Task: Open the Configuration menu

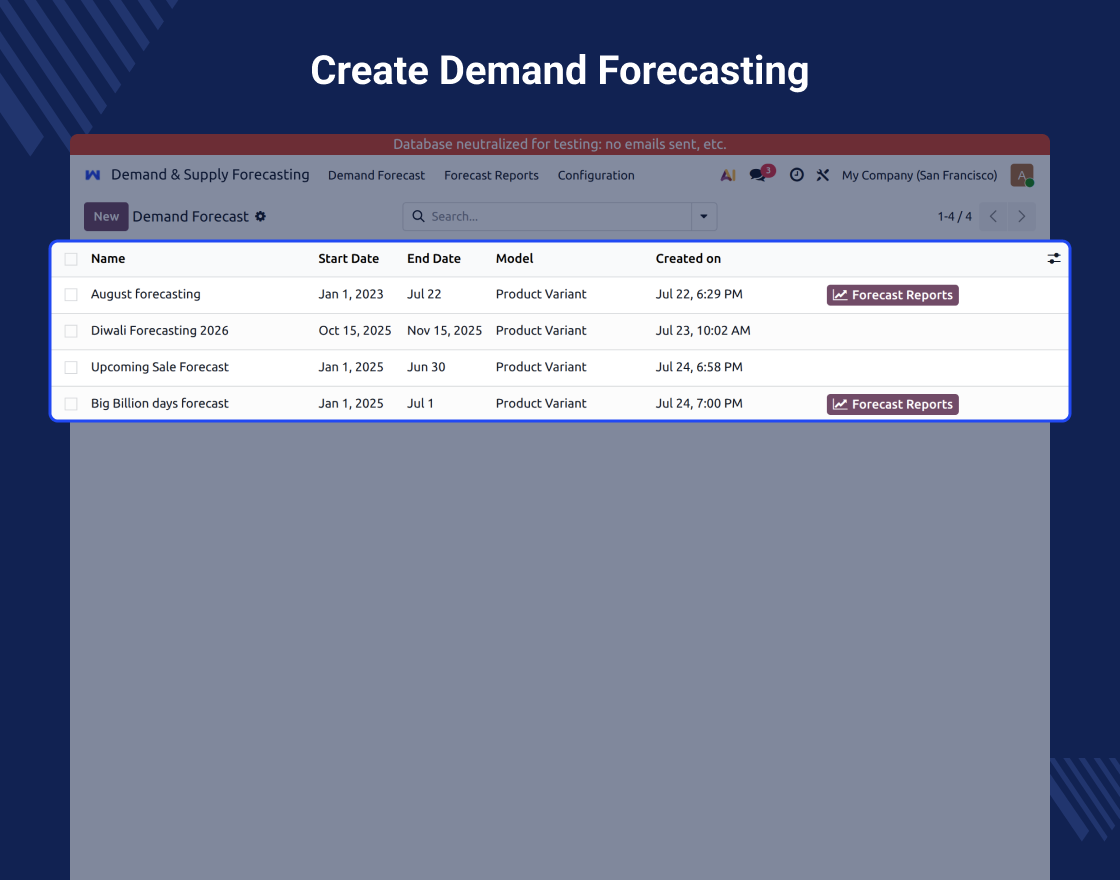Action: tap(596, 175)
